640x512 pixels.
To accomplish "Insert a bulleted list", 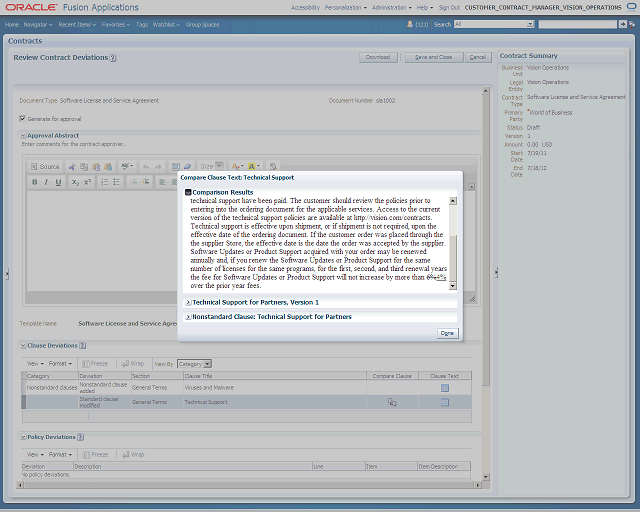I will [x=117, y=182].
